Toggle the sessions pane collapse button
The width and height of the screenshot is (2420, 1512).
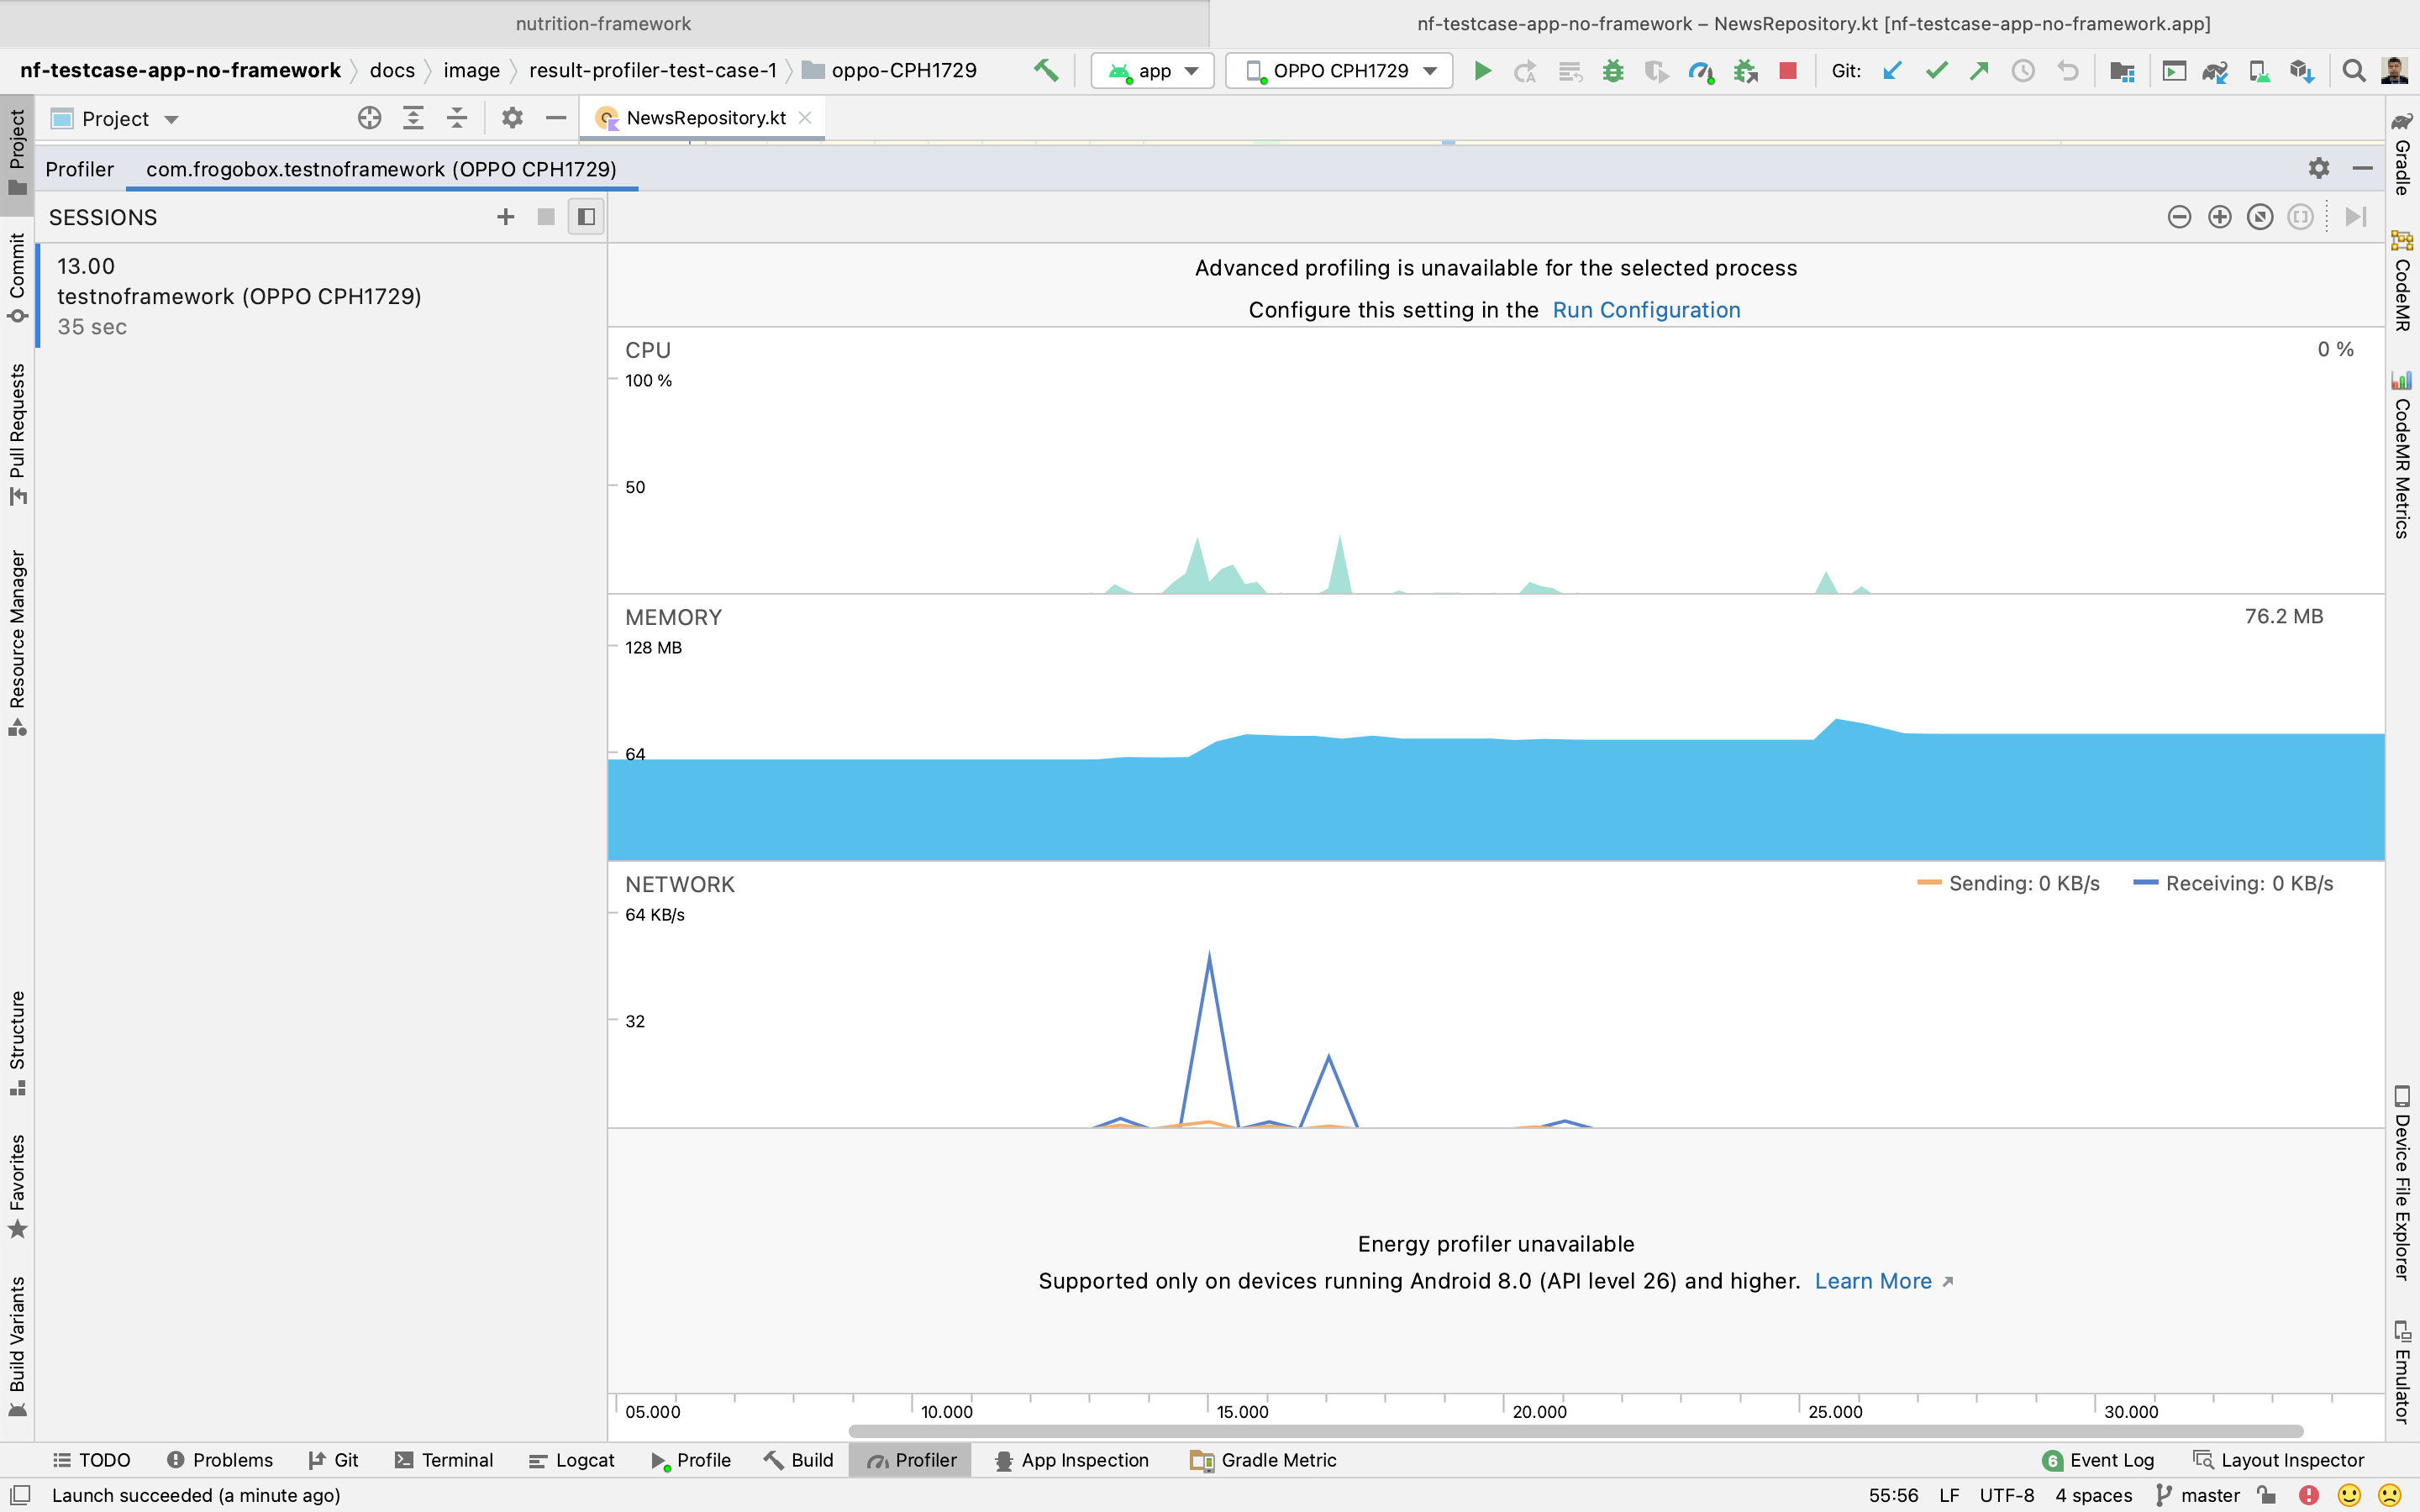586,217
